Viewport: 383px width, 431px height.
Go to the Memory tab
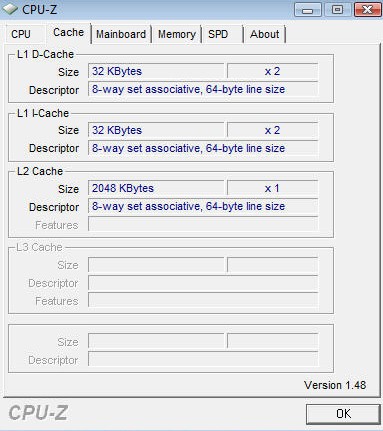[x=177, y=34]
